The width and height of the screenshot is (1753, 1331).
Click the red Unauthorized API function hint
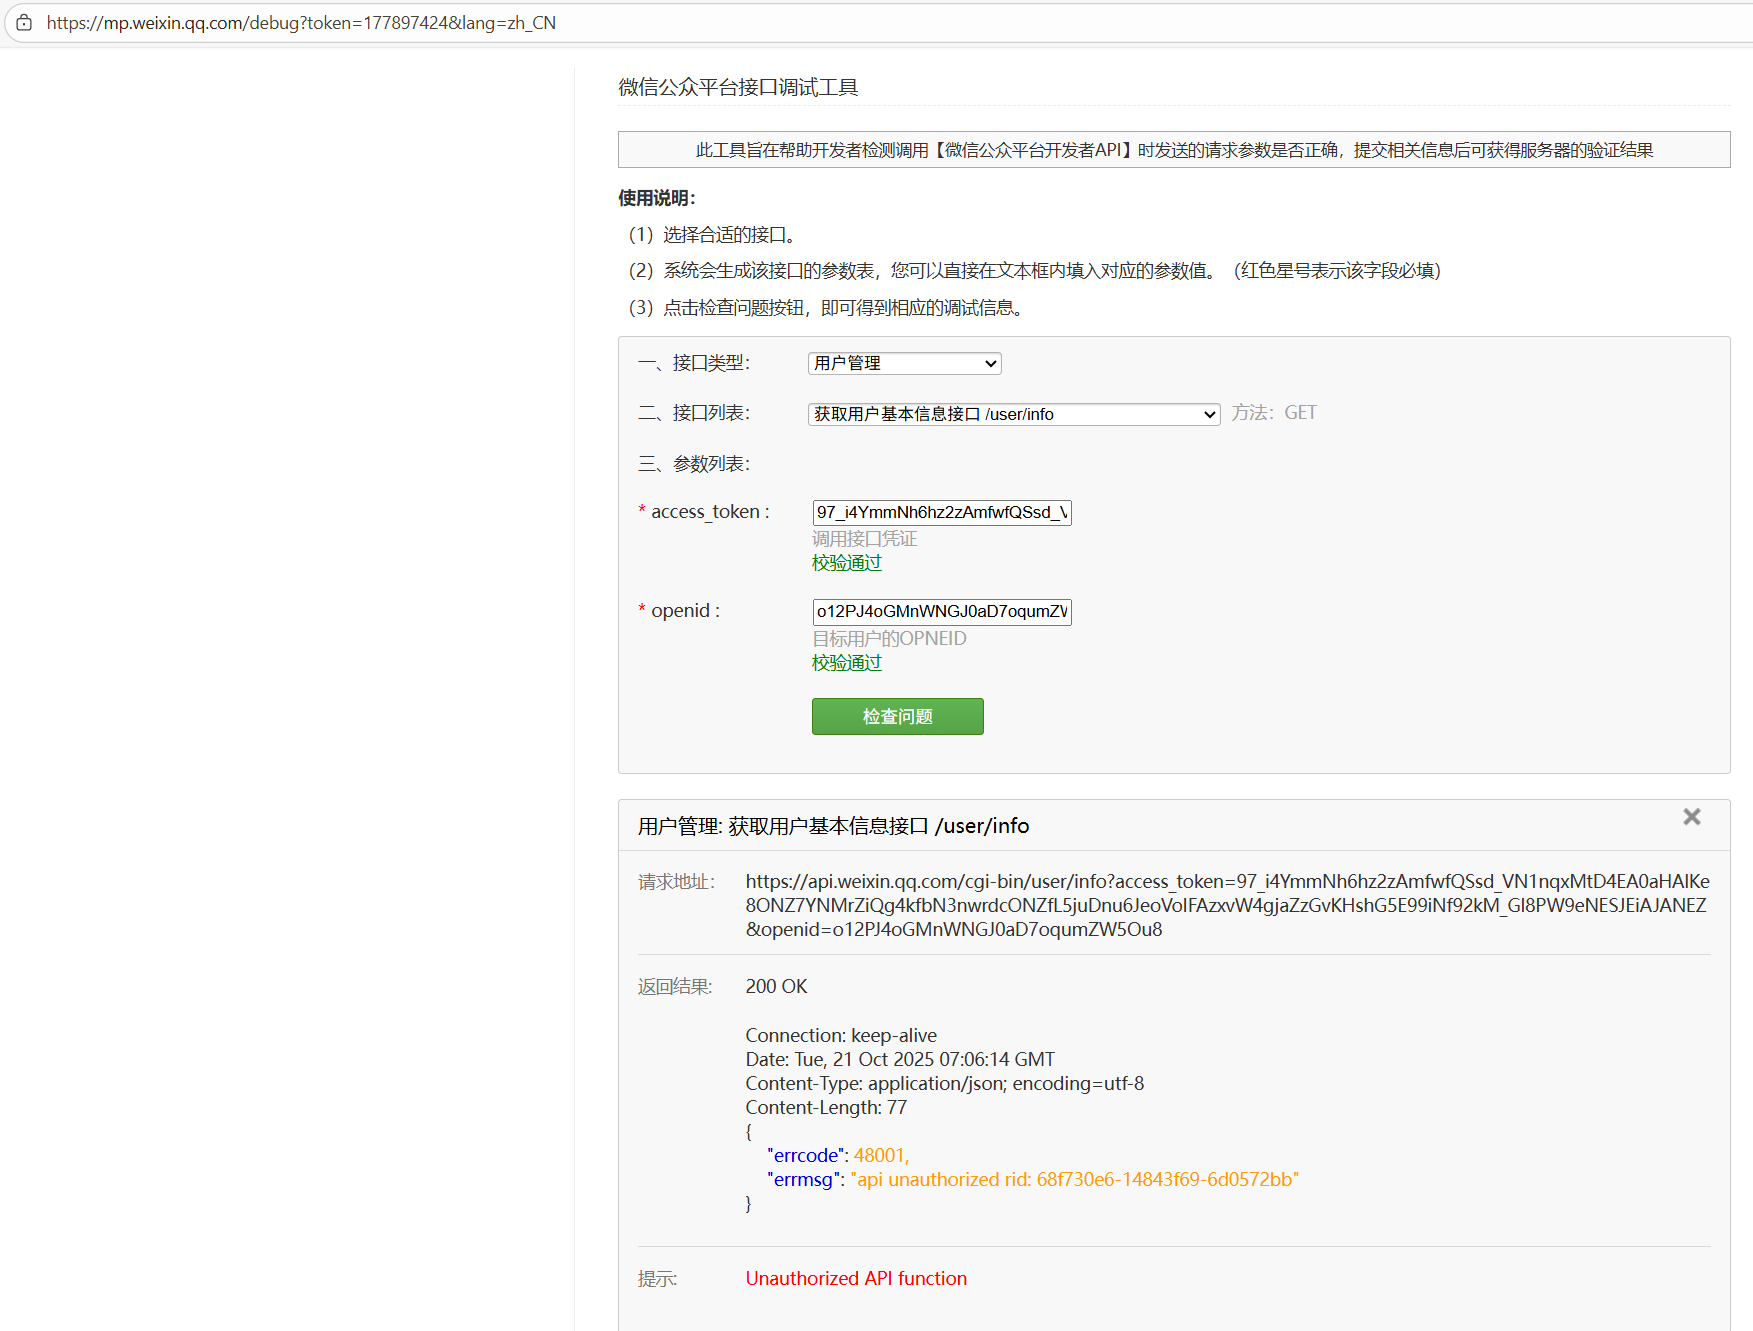(x=856, y=1278)
